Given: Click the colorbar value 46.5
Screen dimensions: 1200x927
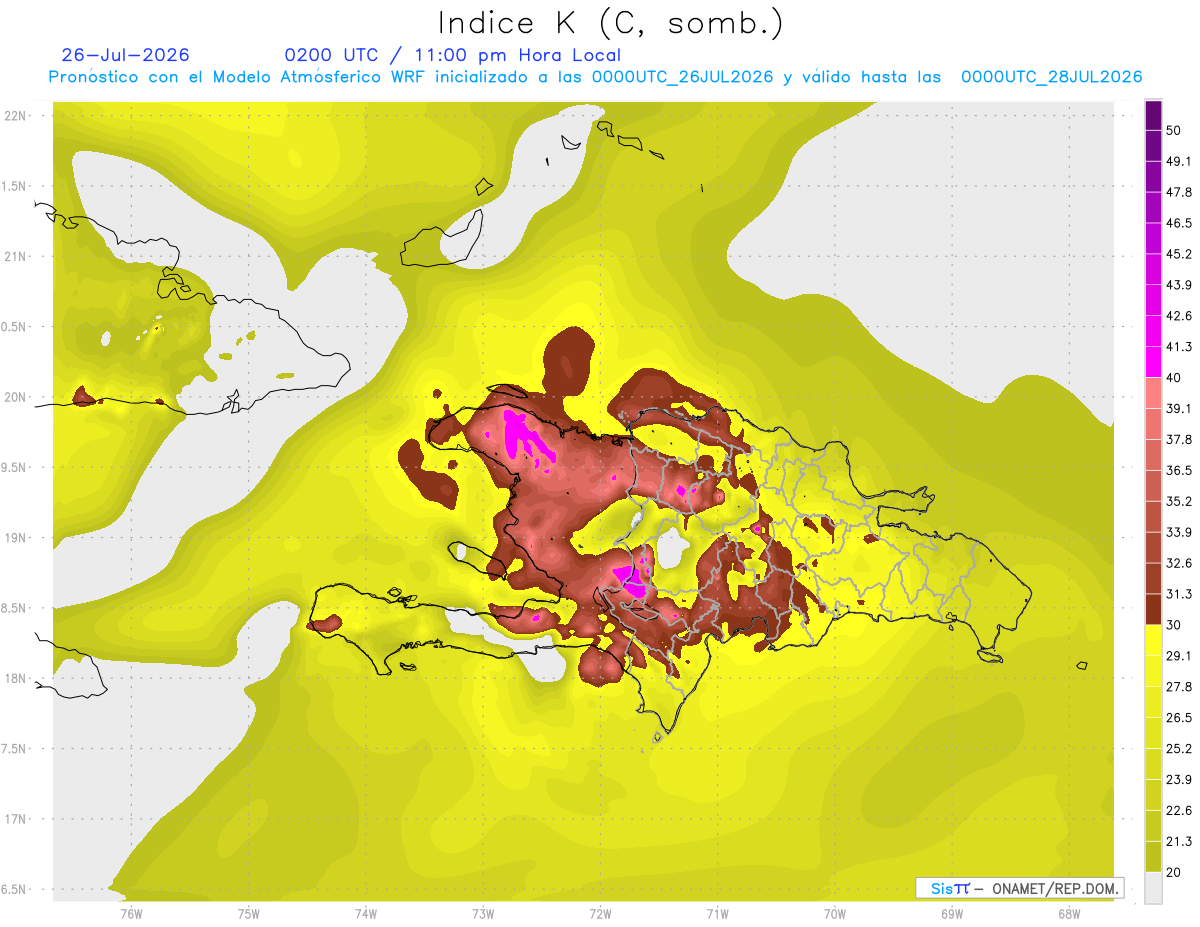Looking at the screenshot, I should tap(1179, 223).
